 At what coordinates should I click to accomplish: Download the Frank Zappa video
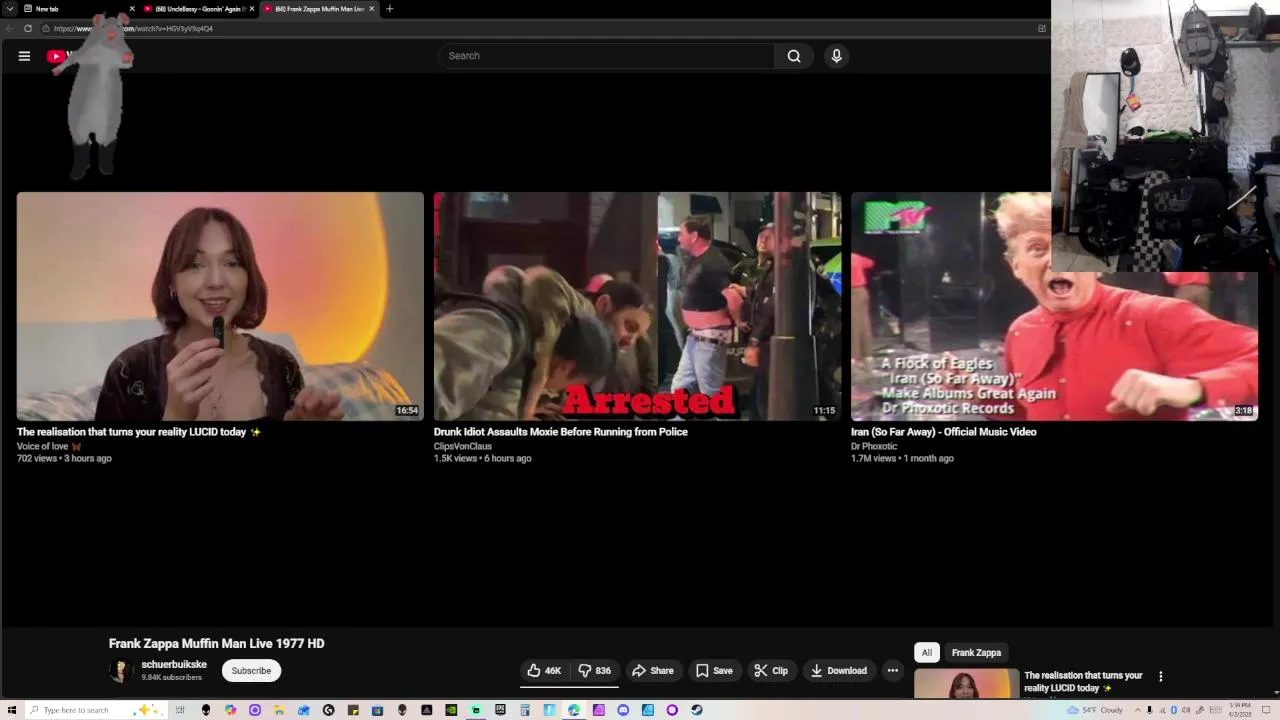(x=838, y=671)
